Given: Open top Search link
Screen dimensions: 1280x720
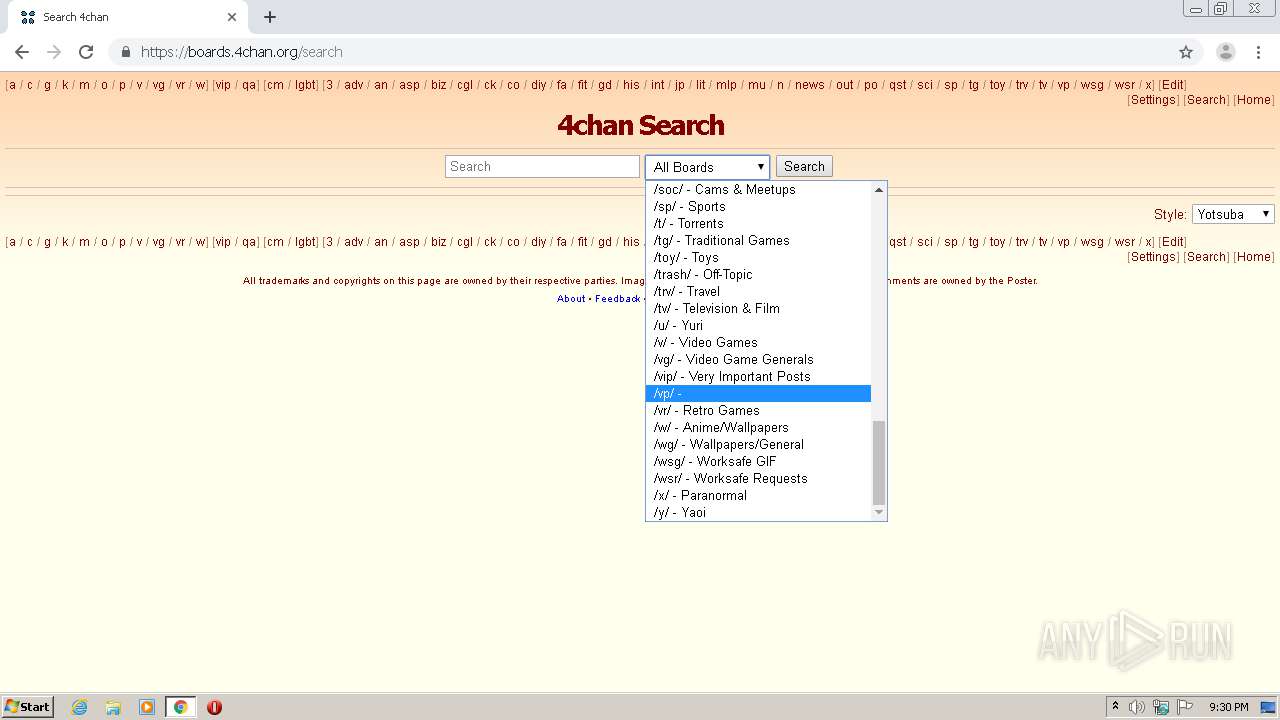Looking at the screenshot, I should (1206, 100).
